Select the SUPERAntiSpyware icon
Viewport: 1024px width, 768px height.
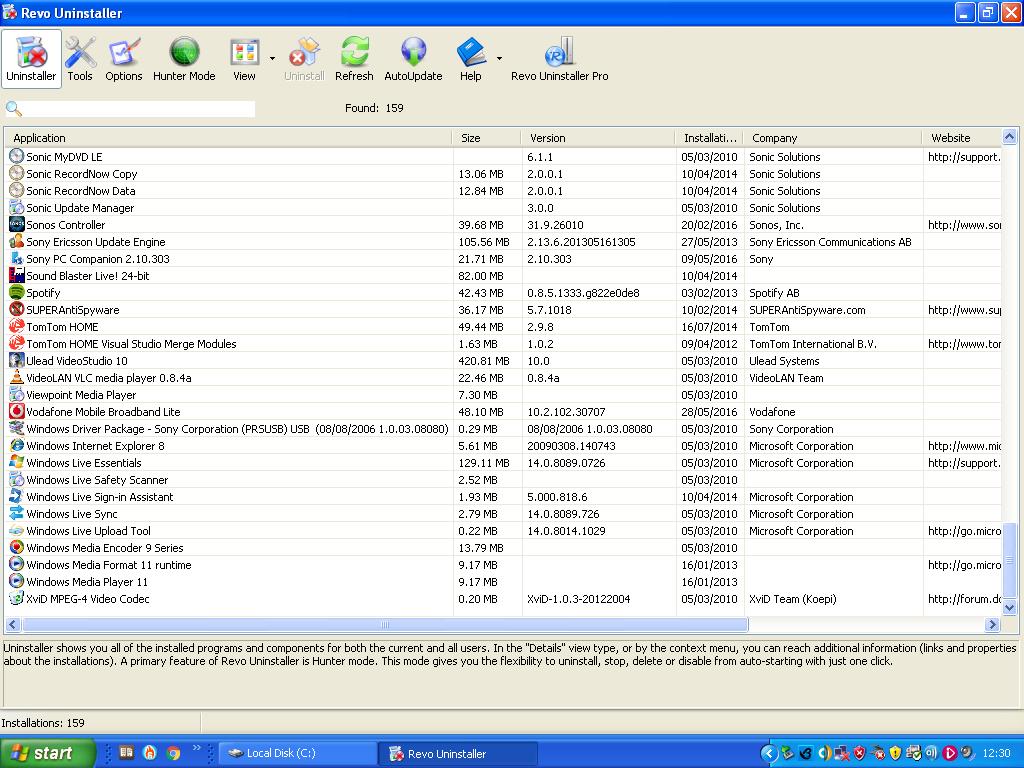click(16, 309)
